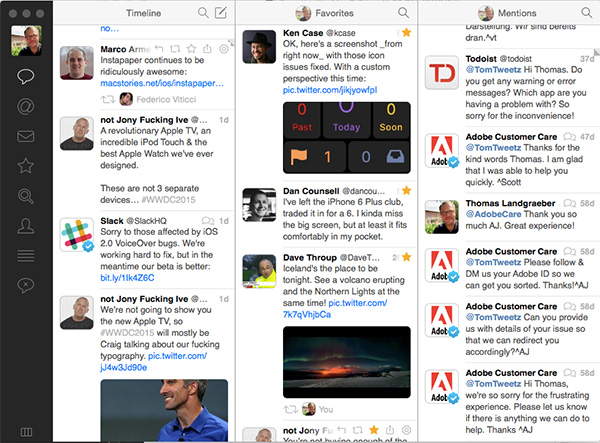Viewport: 600px width, 443px height.
Task: Compose a new tweet
Action: coord(221,13)
